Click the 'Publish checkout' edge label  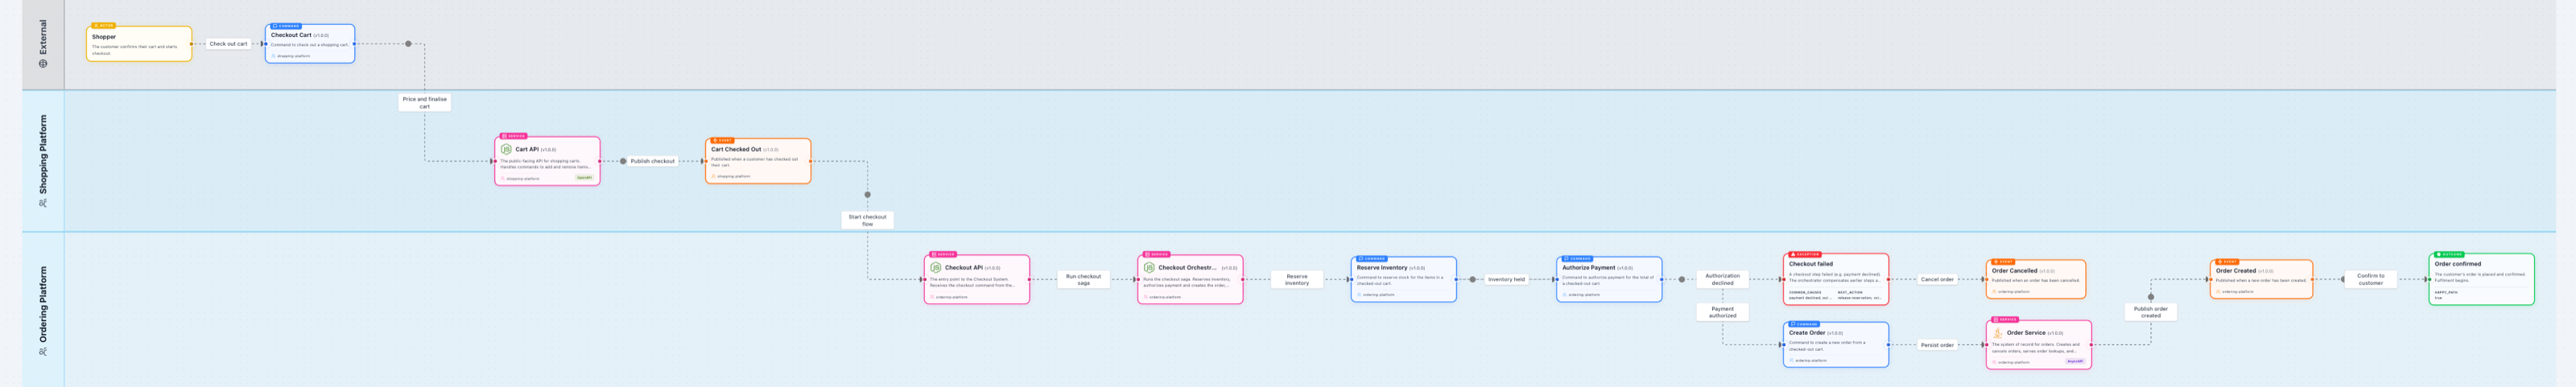tap(652, 161)
